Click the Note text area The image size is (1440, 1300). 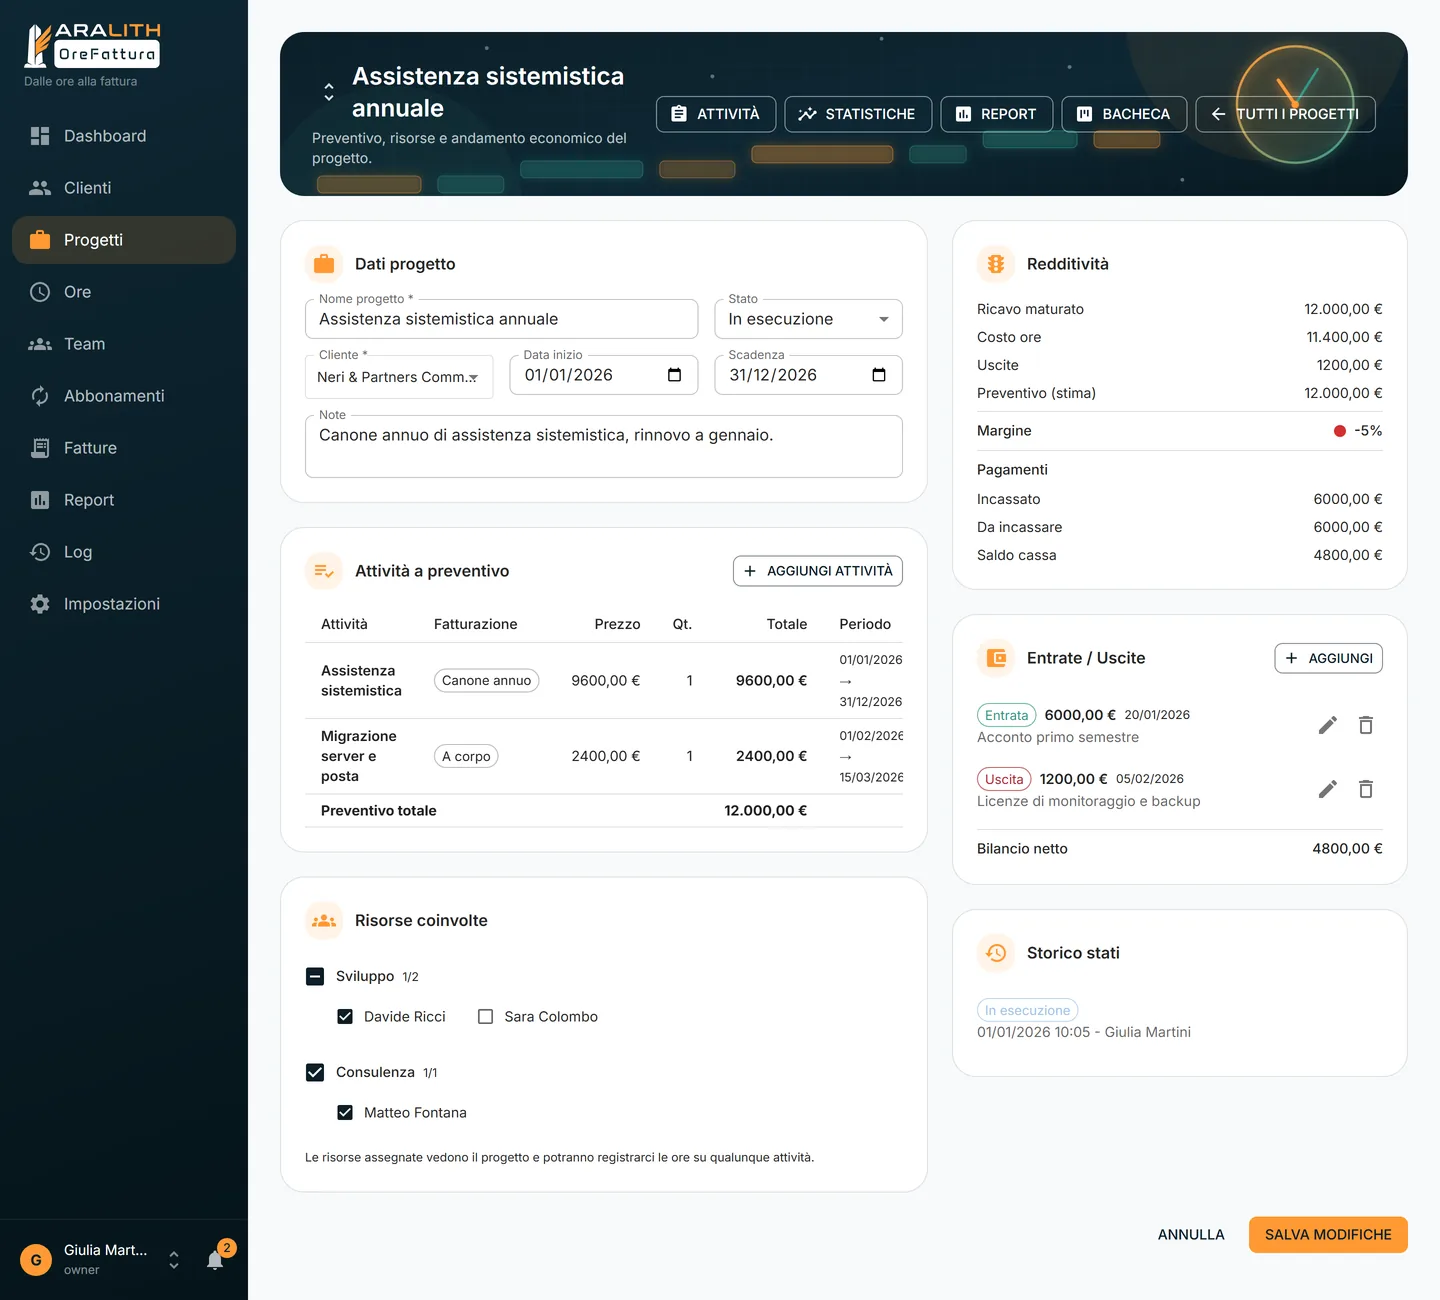[x=604, y=446]
